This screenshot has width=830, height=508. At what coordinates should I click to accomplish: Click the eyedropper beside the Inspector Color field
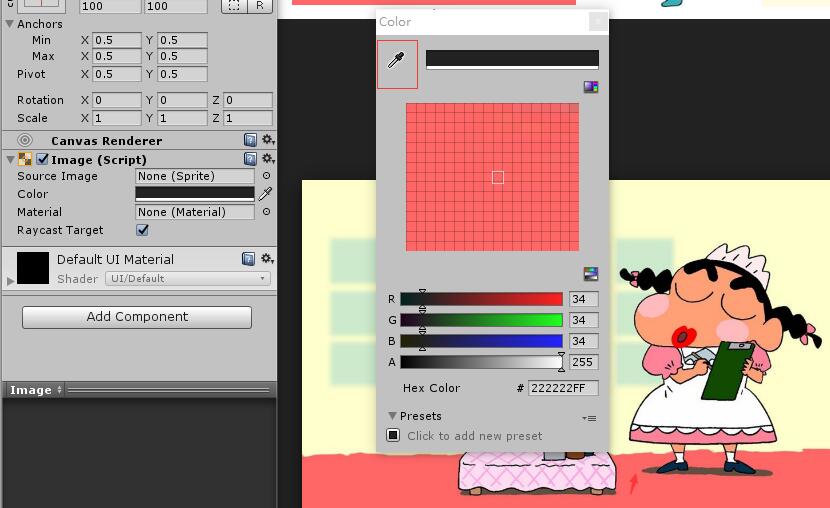coord(266,194)
